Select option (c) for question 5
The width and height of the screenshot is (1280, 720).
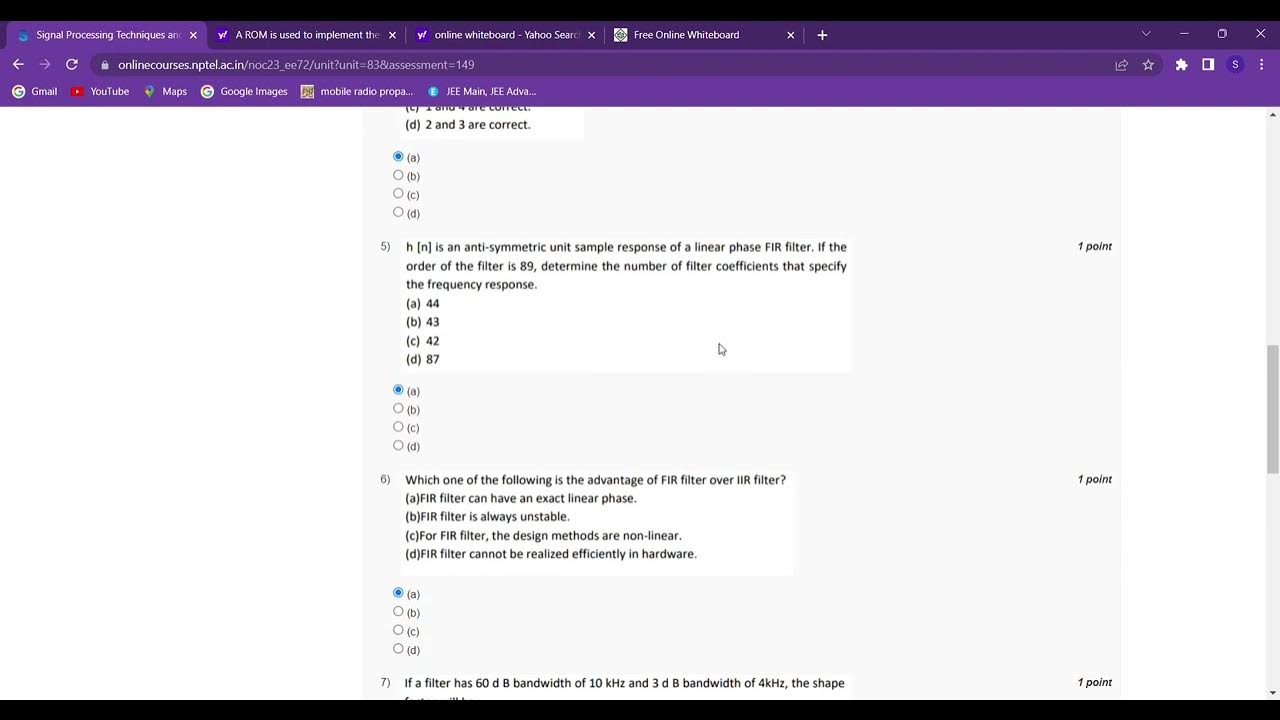click(x=398, y=427)
